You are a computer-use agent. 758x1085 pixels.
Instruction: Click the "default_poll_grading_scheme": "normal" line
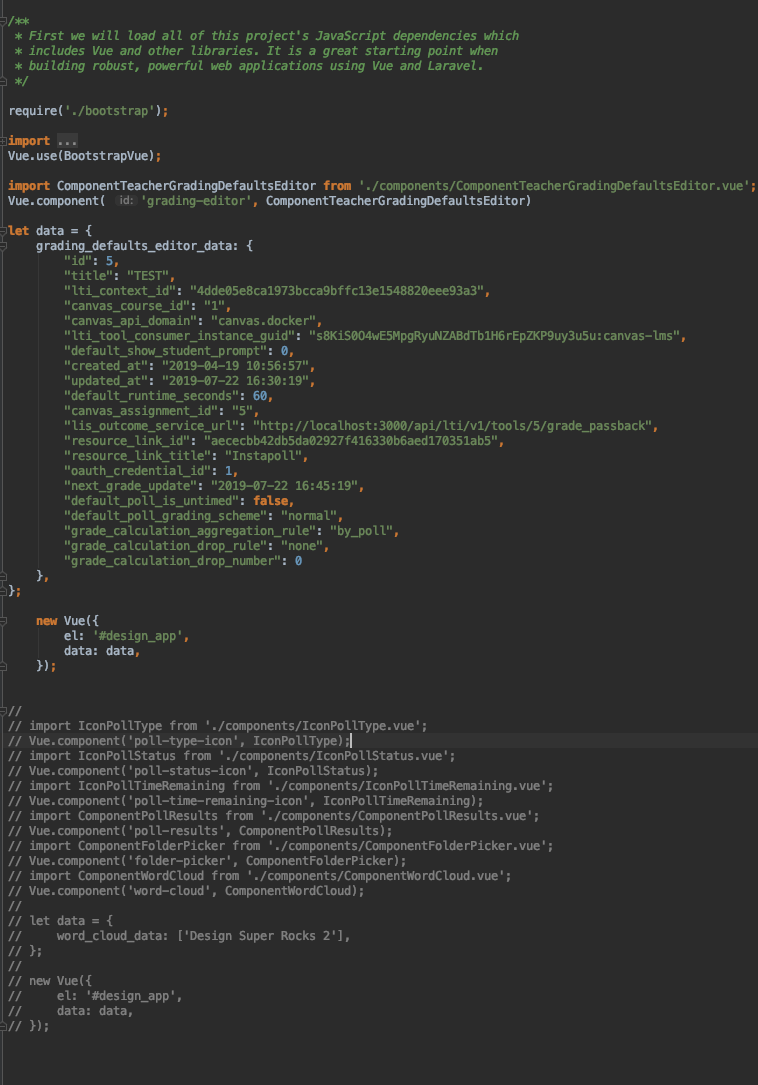(x=204, y=516)
